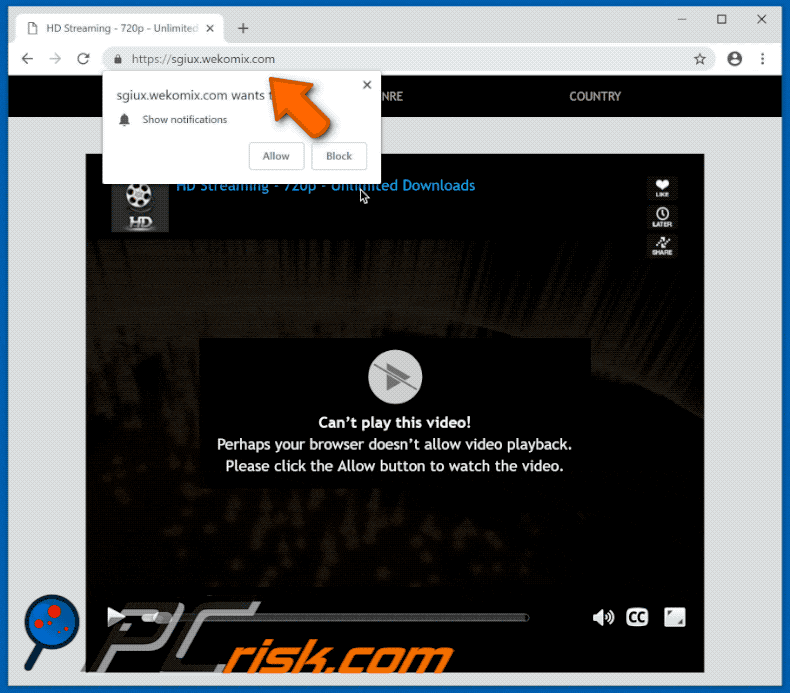790x693 pixels.
Task: Click the Allow notifications button
Action: click(276, 156)
